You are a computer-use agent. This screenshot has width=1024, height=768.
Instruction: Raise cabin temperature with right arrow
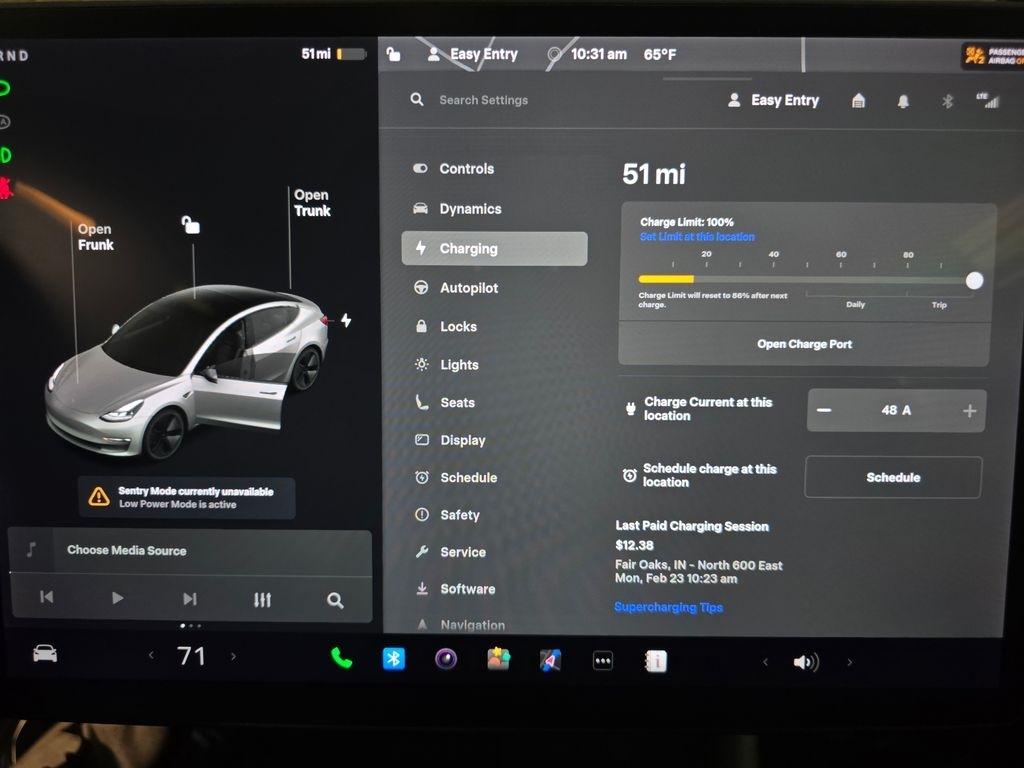[x=234, y=656]
